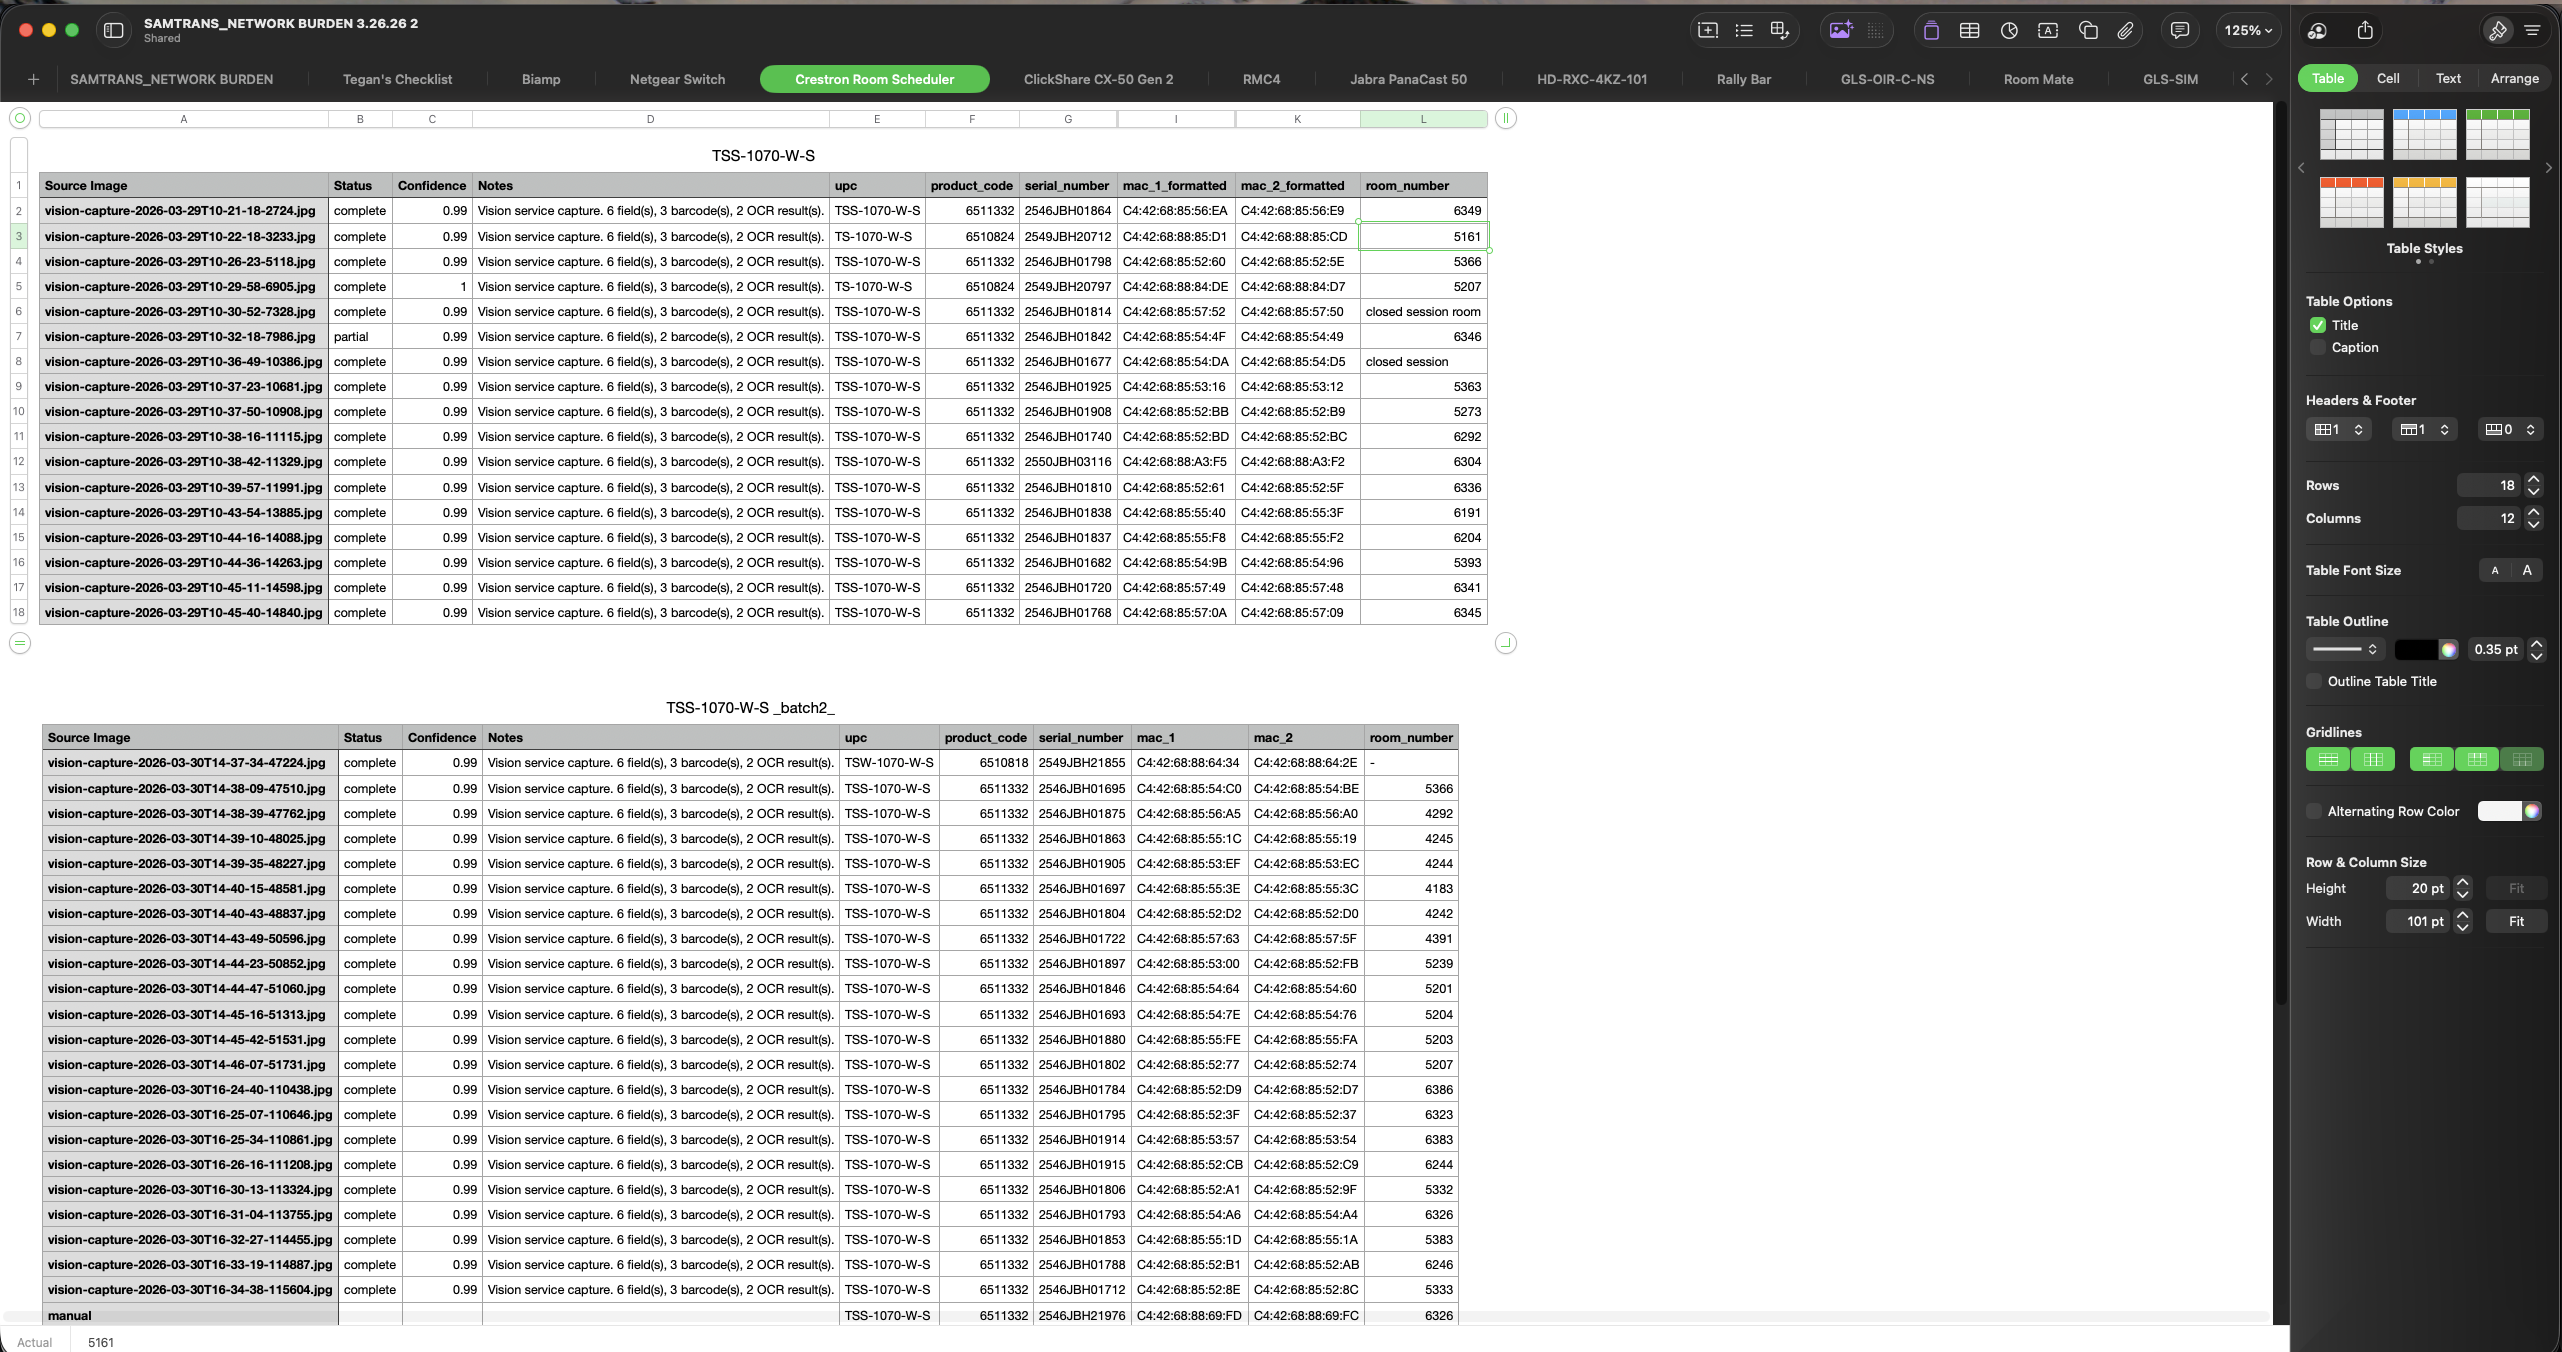The width and height of the screenshot is (2562, 1352).
Task: Insert a Shape from the toolbar
Action: (2088, 30)
